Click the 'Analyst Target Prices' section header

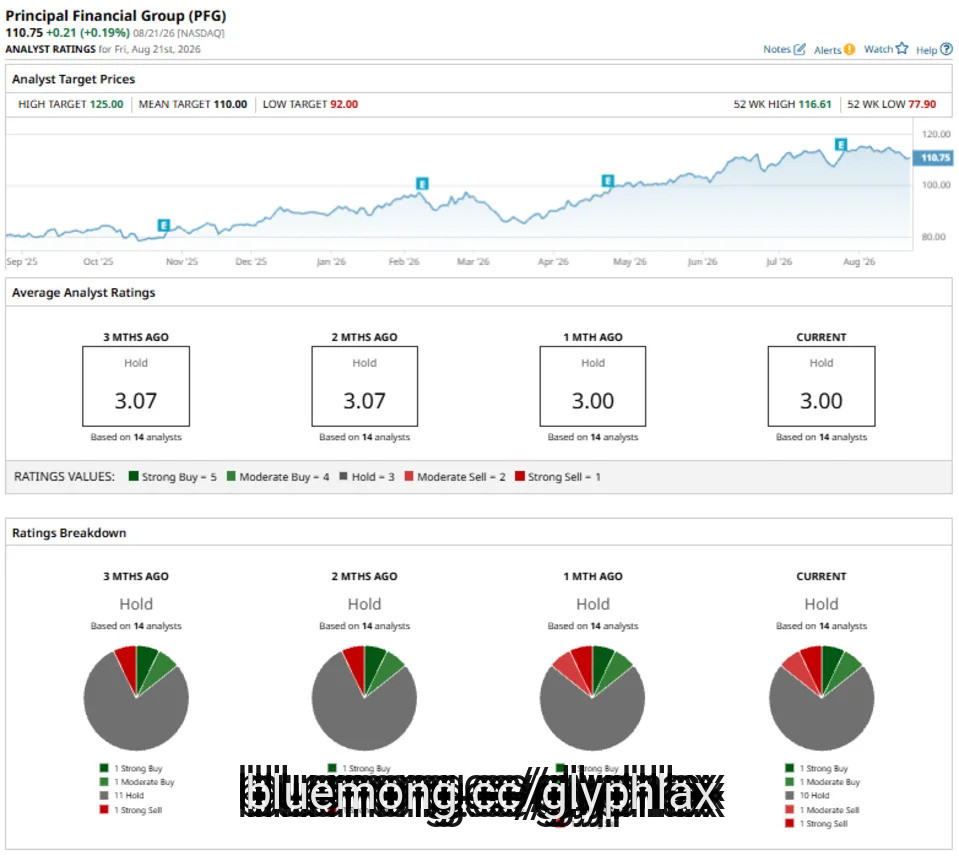point(73,79)
